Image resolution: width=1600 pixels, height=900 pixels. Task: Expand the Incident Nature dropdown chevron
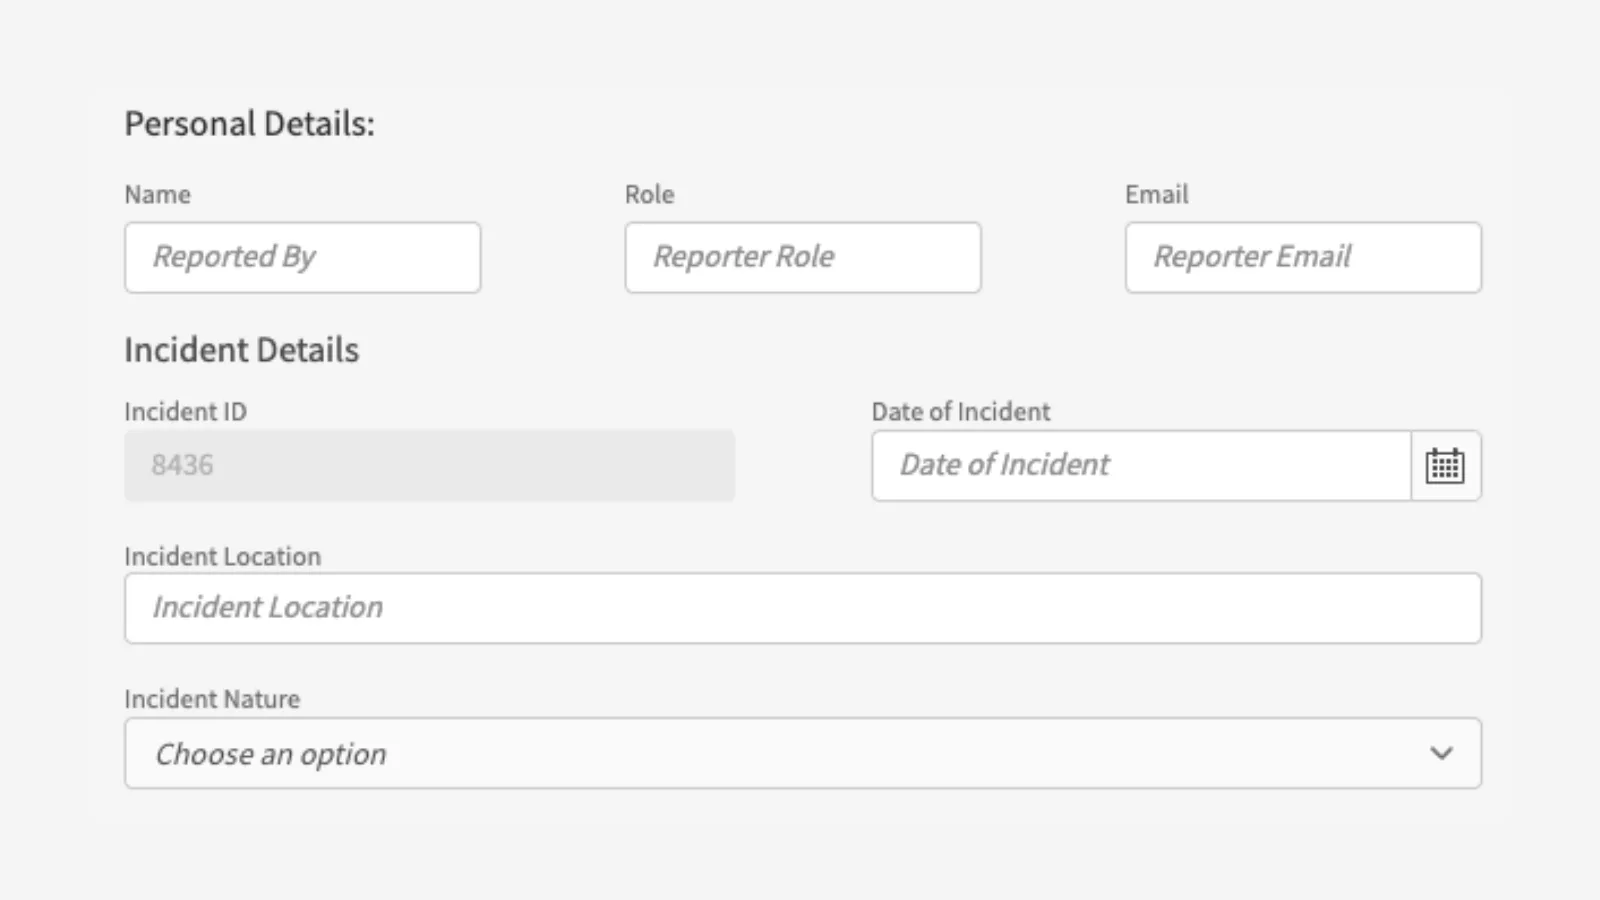click(x=1441, y=753)
